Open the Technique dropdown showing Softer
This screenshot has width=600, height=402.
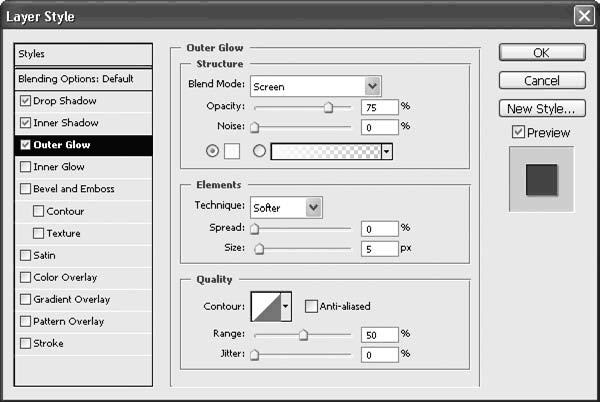(x=286, y=207)
